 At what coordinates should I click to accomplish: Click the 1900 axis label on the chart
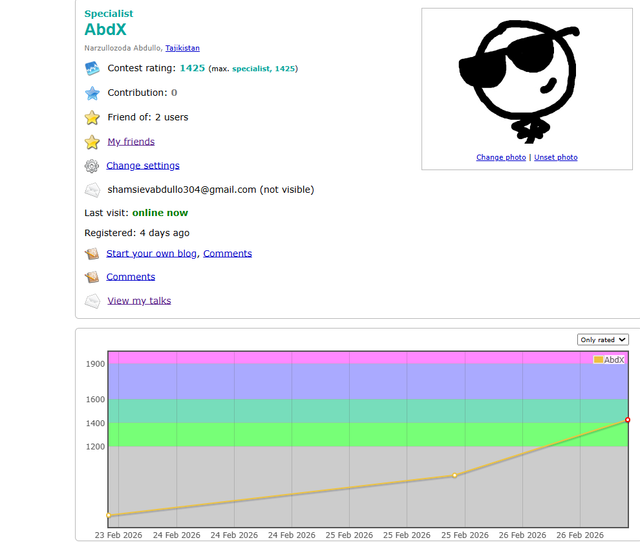coord(96,364)
